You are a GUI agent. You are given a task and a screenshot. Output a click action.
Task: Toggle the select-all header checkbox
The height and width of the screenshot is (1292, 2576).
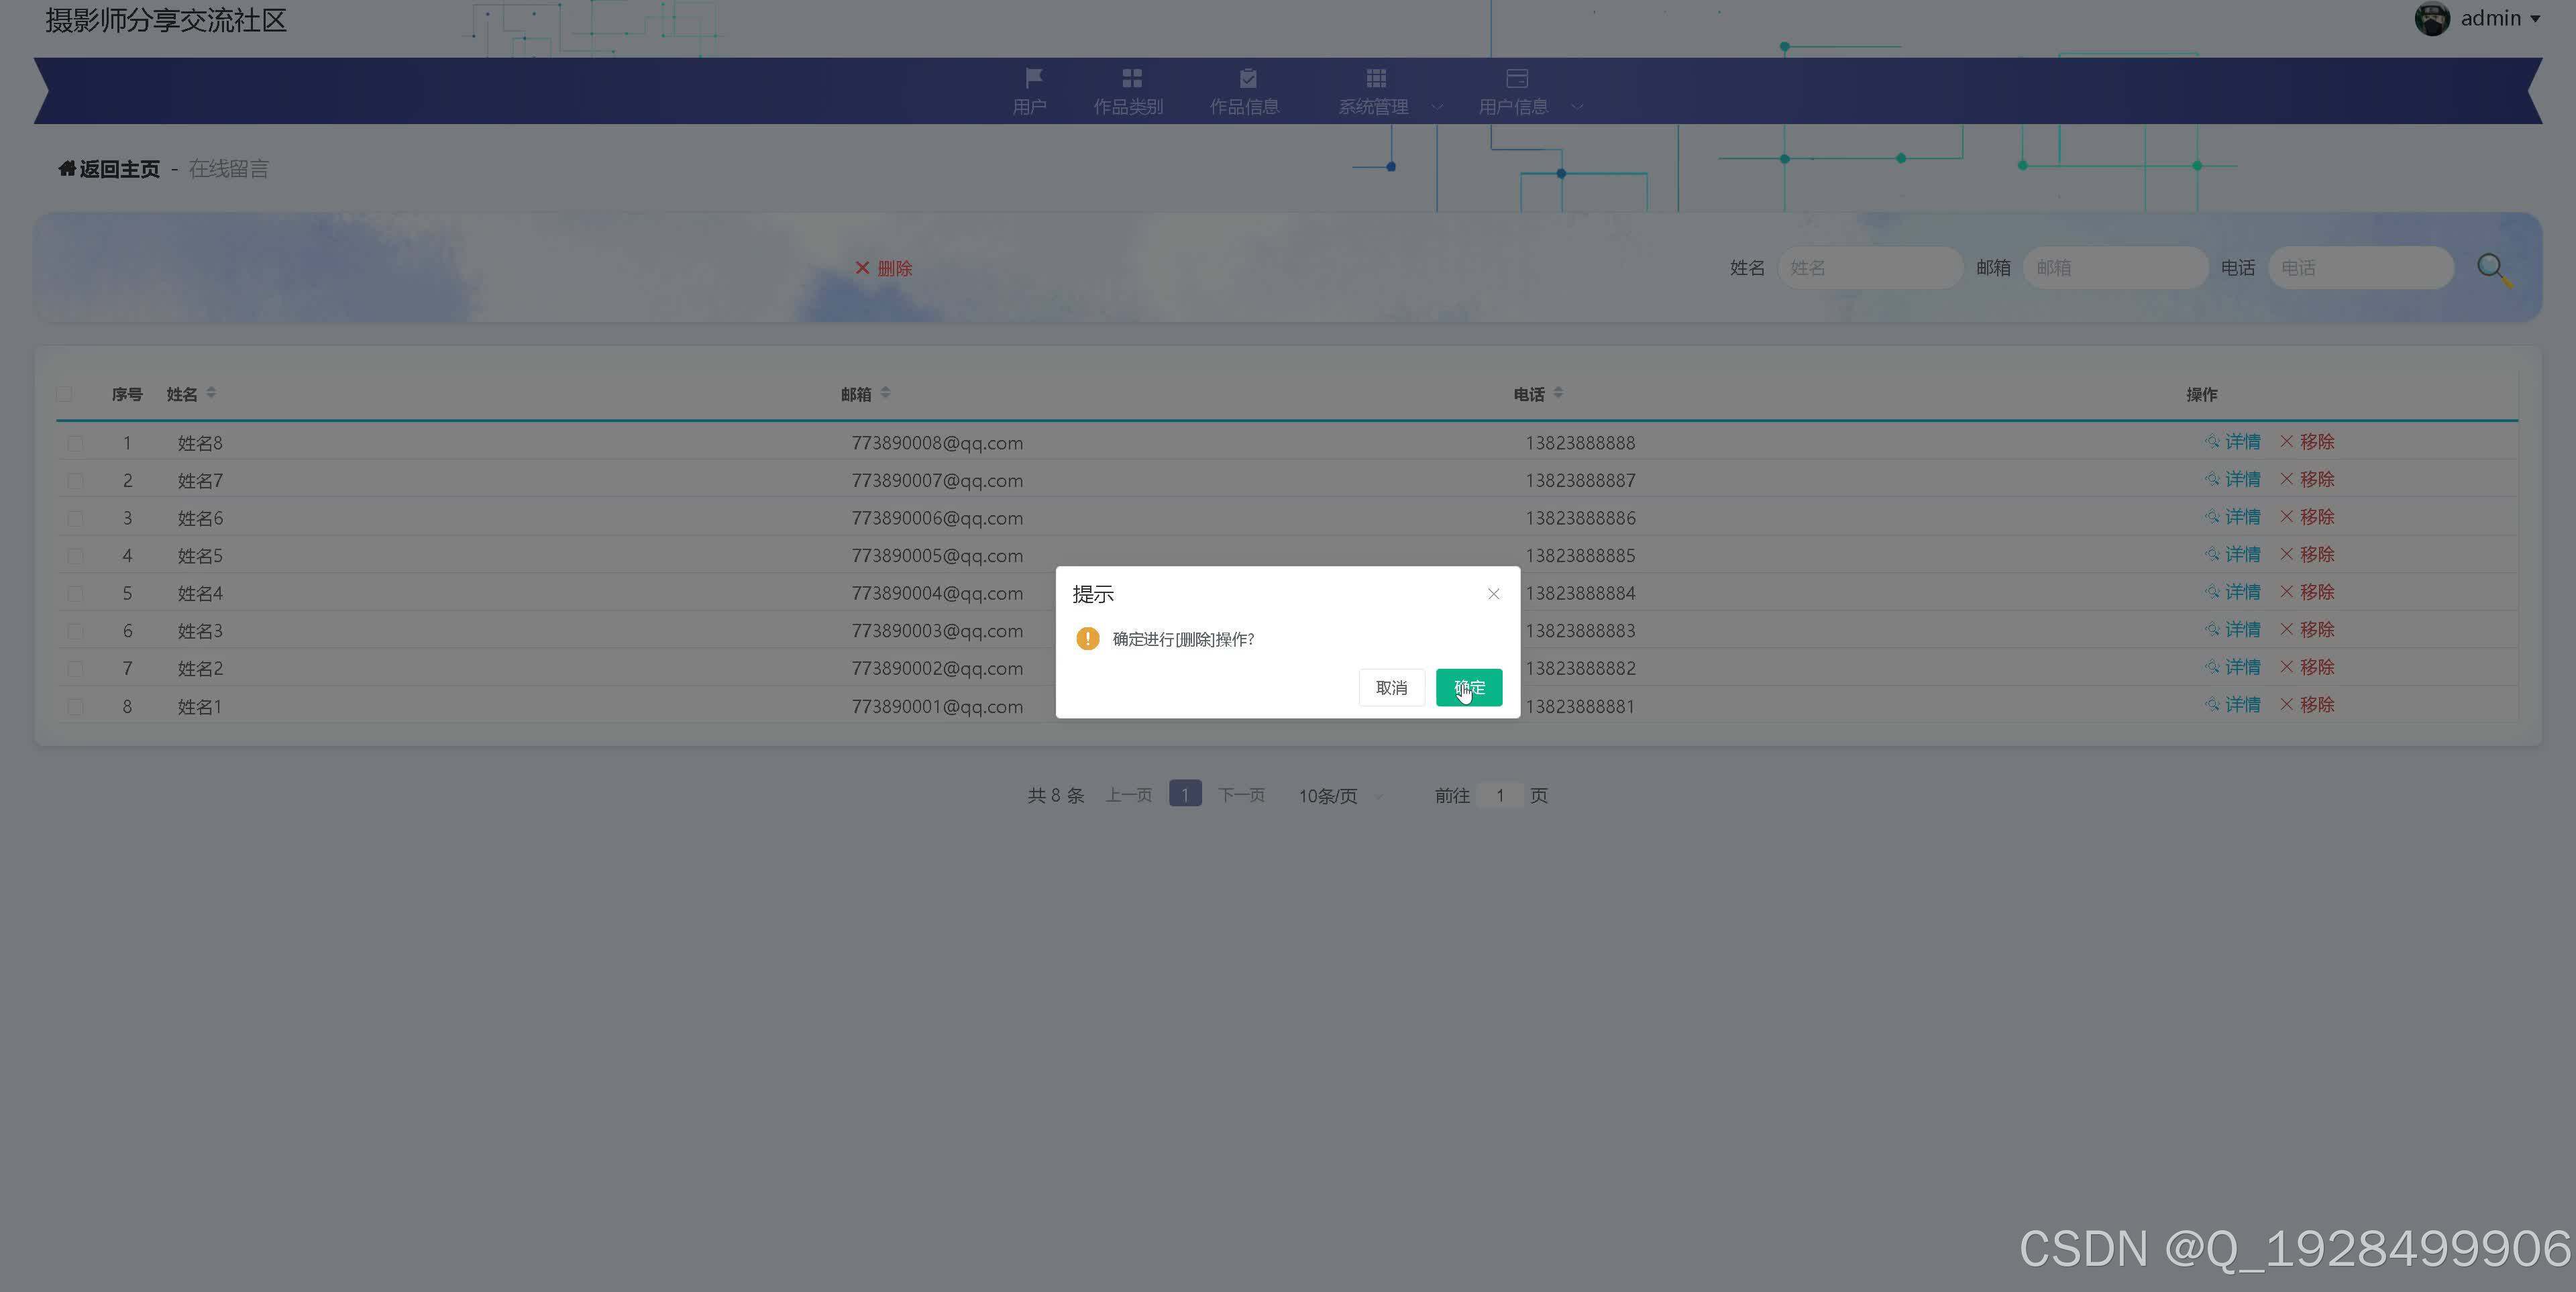coord(65,394)
